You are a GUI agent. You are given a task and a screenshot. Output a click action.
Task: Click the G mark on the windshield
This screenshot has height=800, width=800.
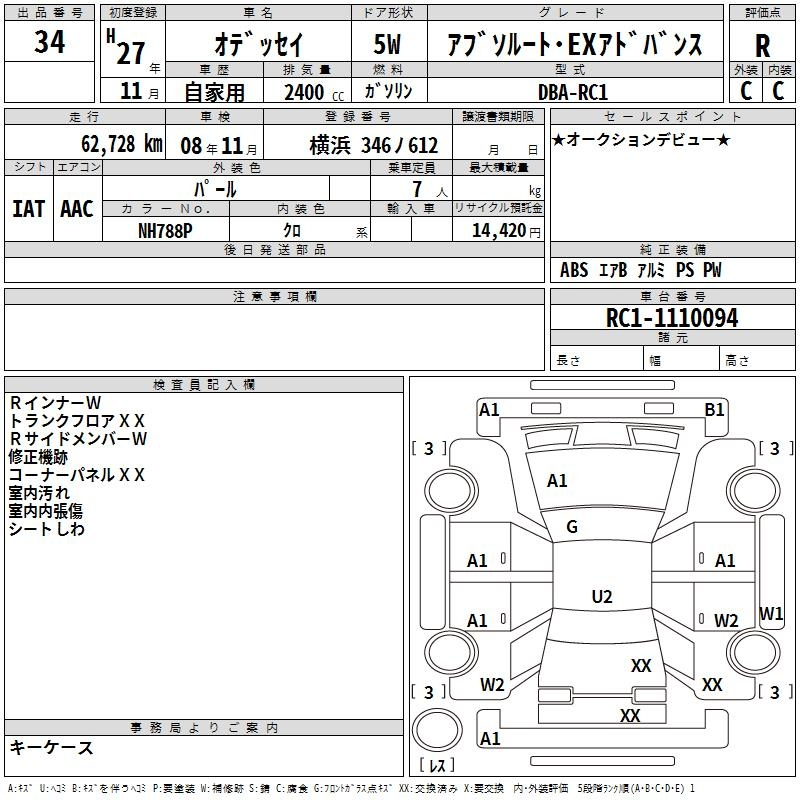tap(572, 527)
